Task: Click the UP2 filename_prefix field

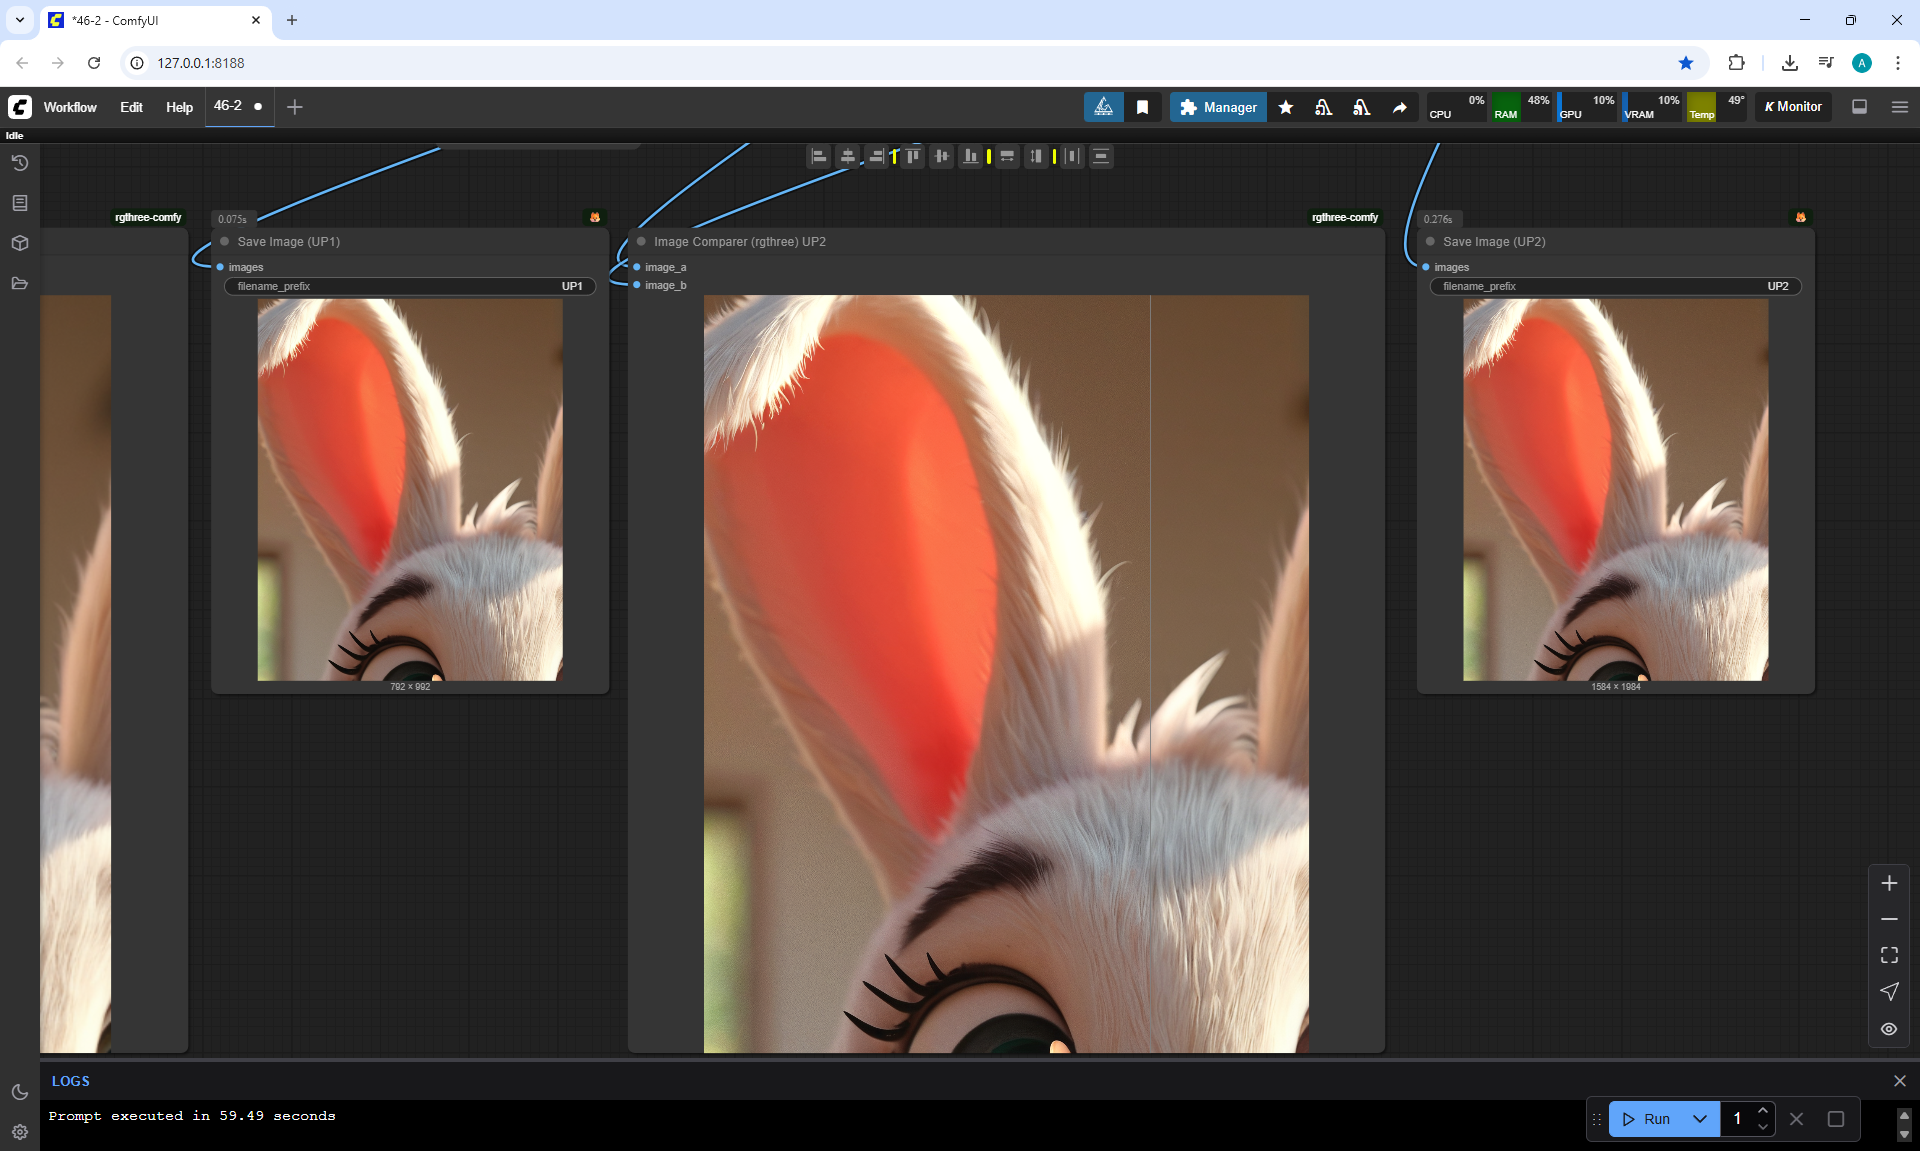Action: click(x=1614, y=286)
